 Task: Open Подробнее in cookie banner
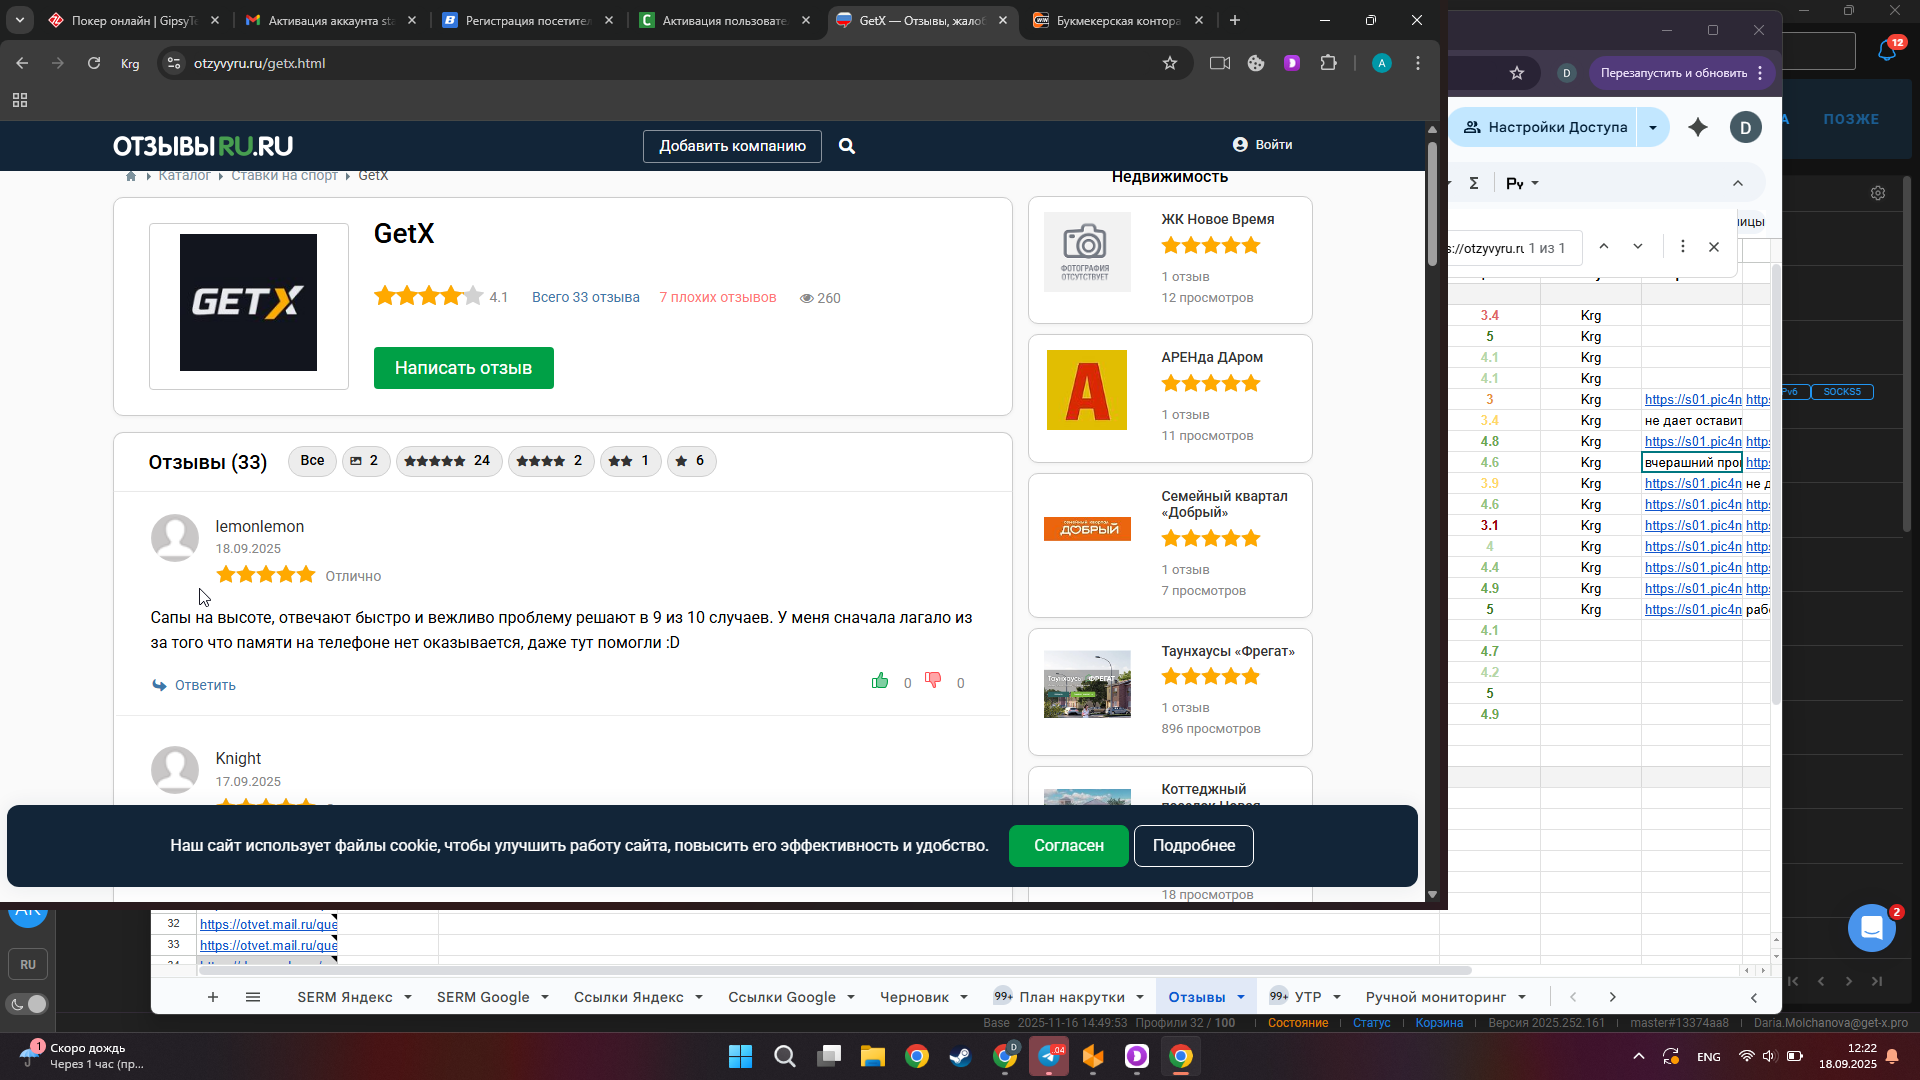point(1194,846)
